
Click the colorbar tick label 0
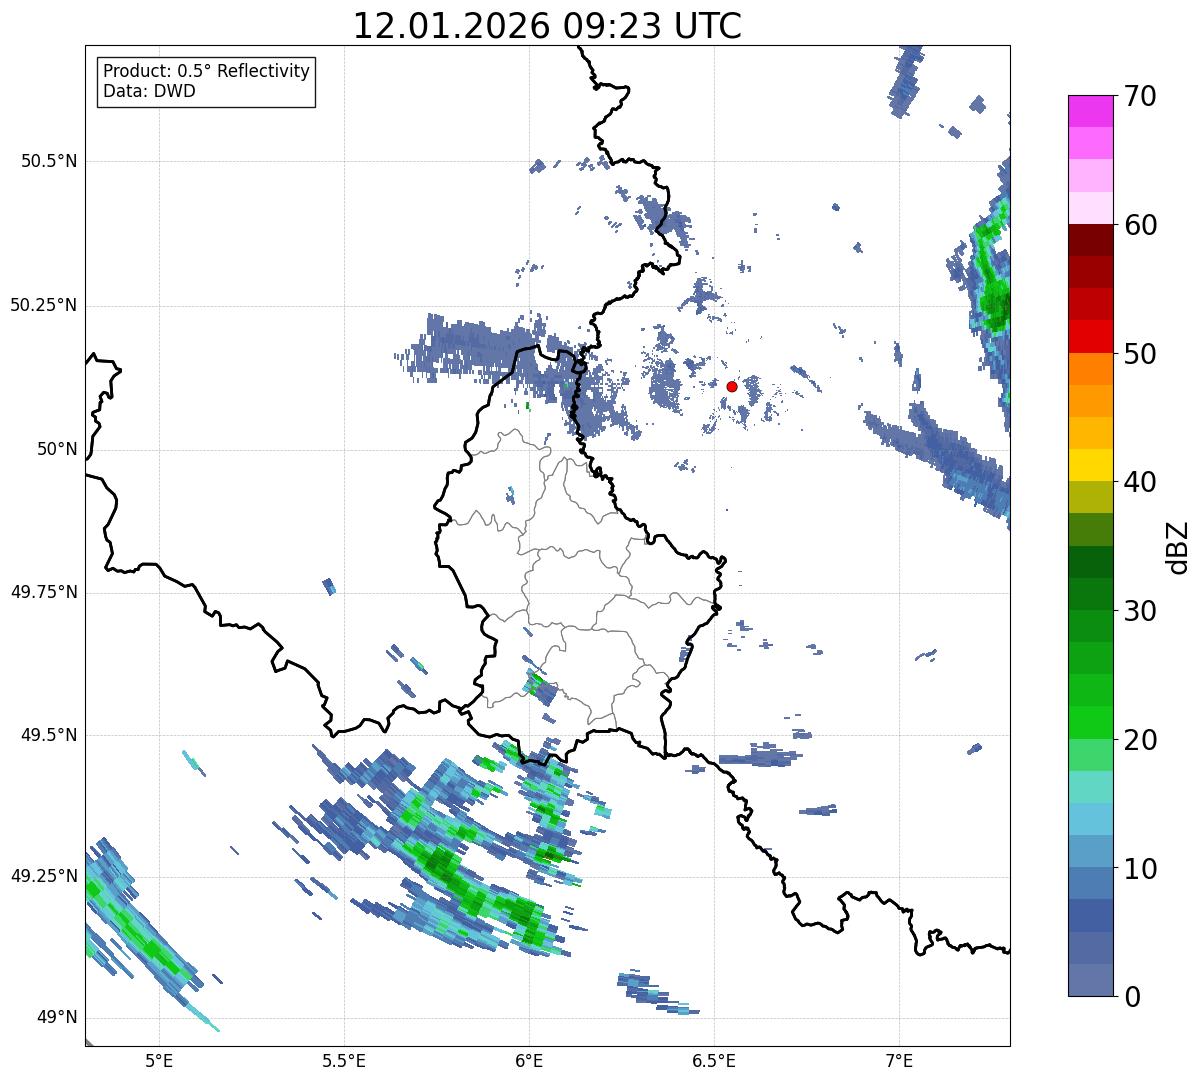pos(1130,997)
